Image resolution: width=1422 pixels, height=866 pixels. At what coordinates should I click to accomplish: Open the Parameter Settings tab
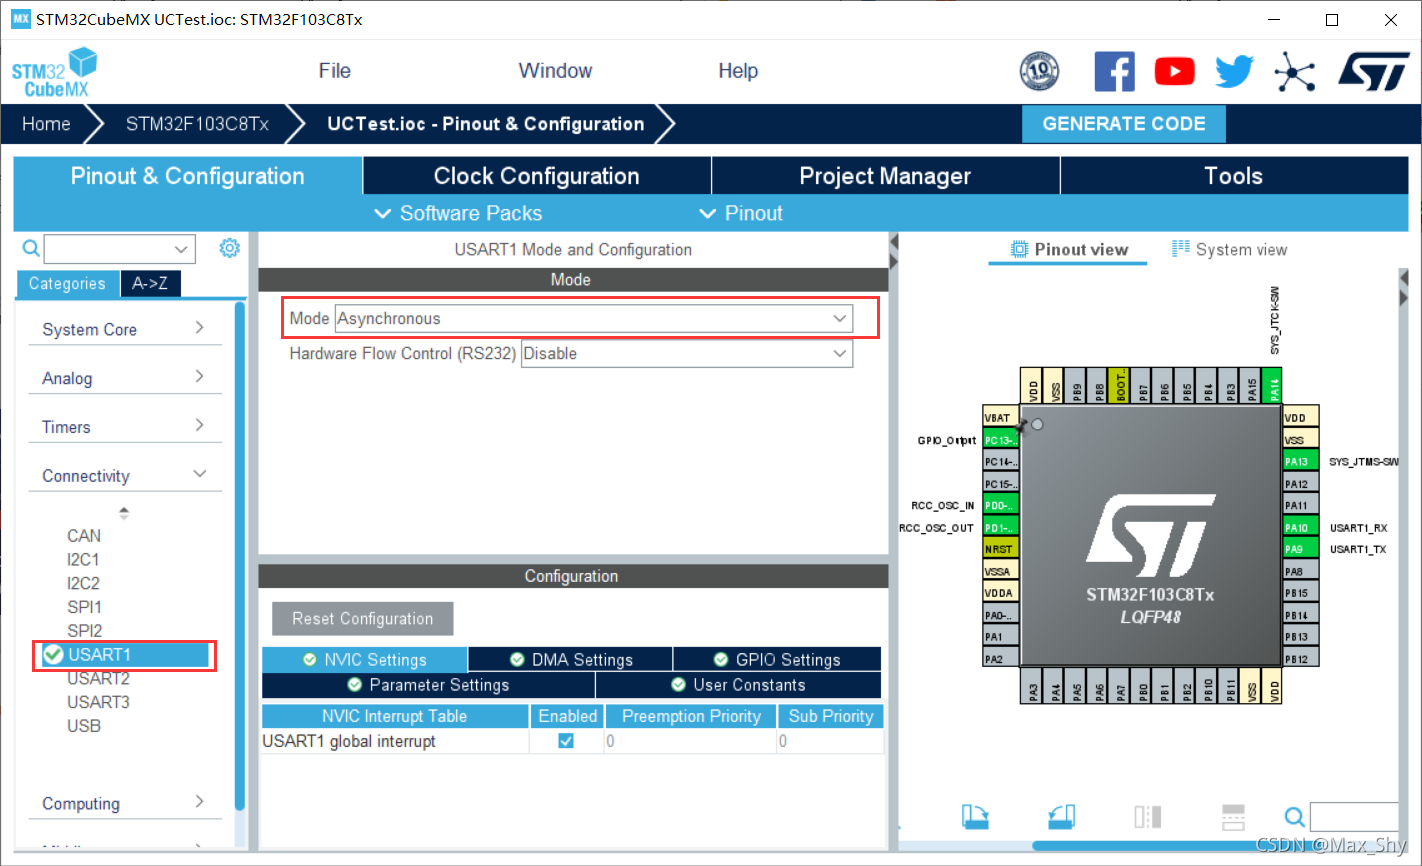click(x=428, y=684)
